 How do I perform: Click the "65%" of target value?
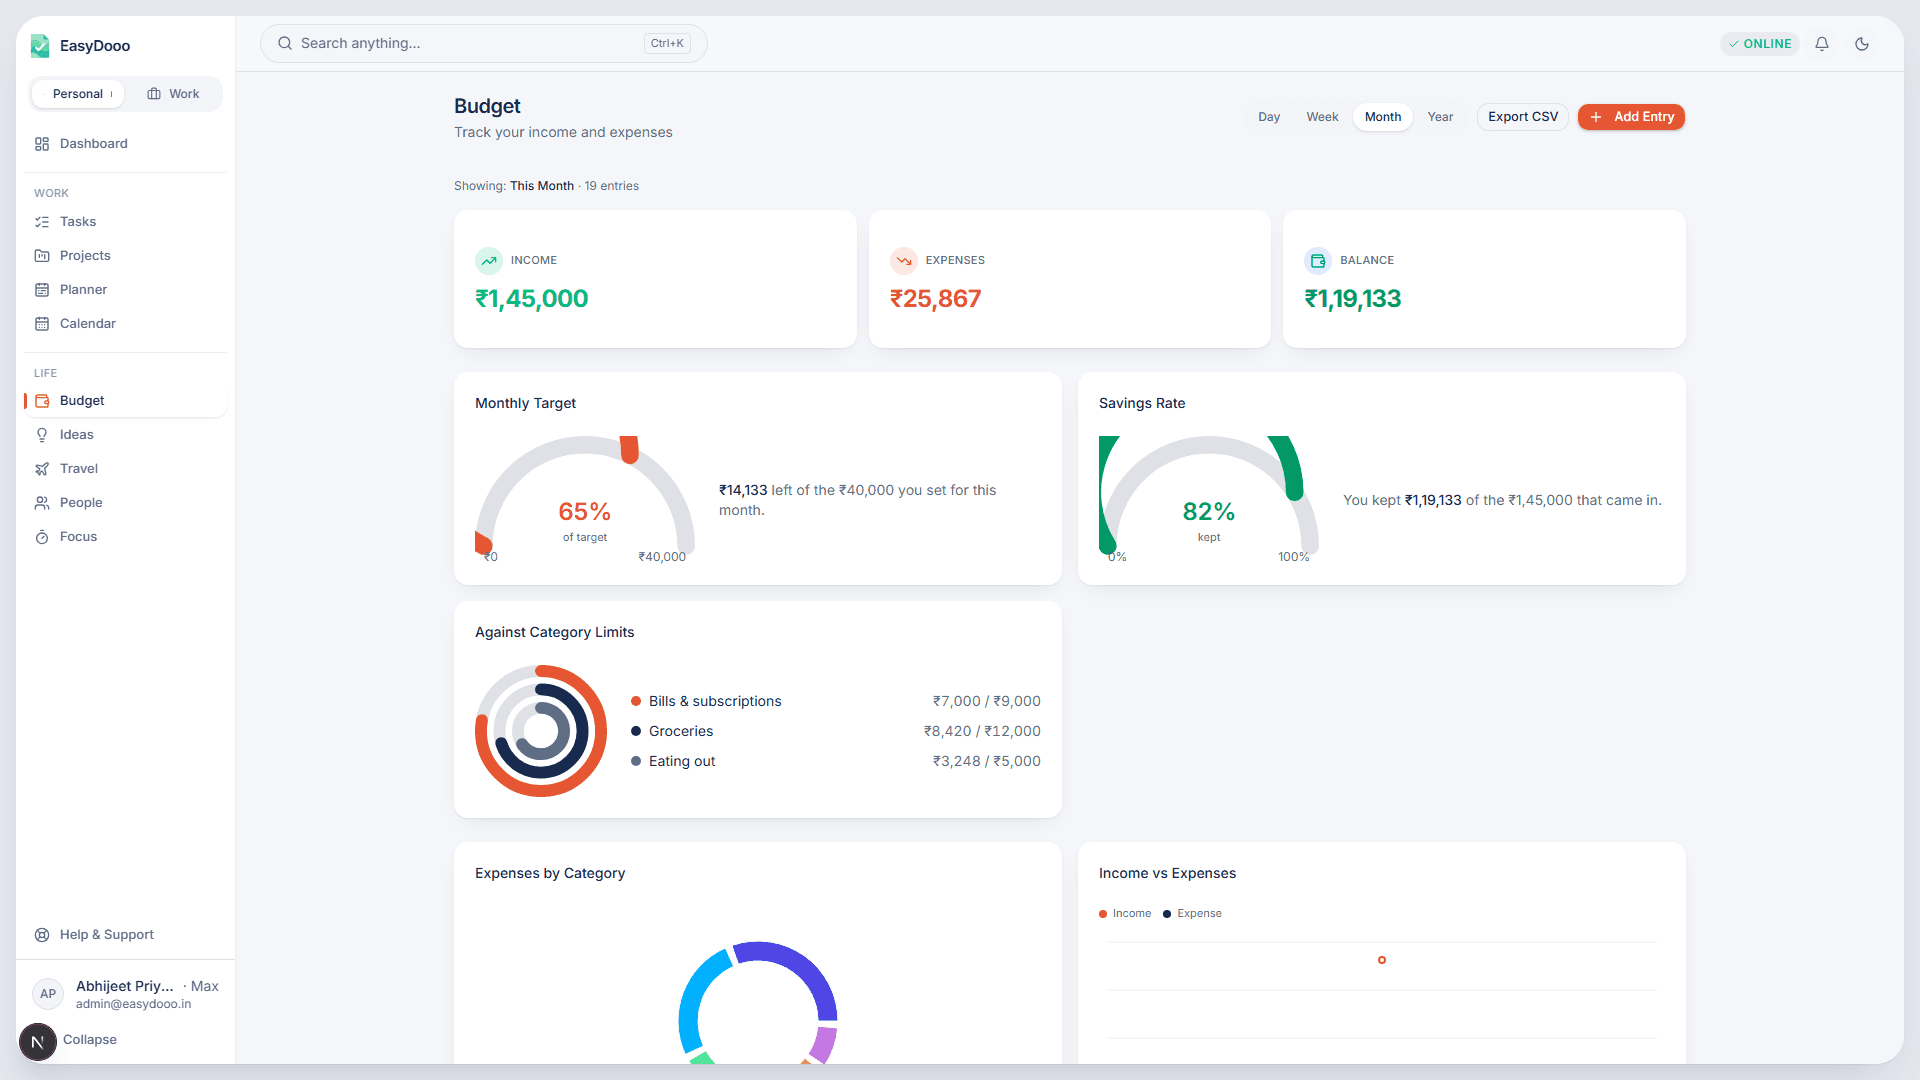pyautogui.click(x=585, y=512)
